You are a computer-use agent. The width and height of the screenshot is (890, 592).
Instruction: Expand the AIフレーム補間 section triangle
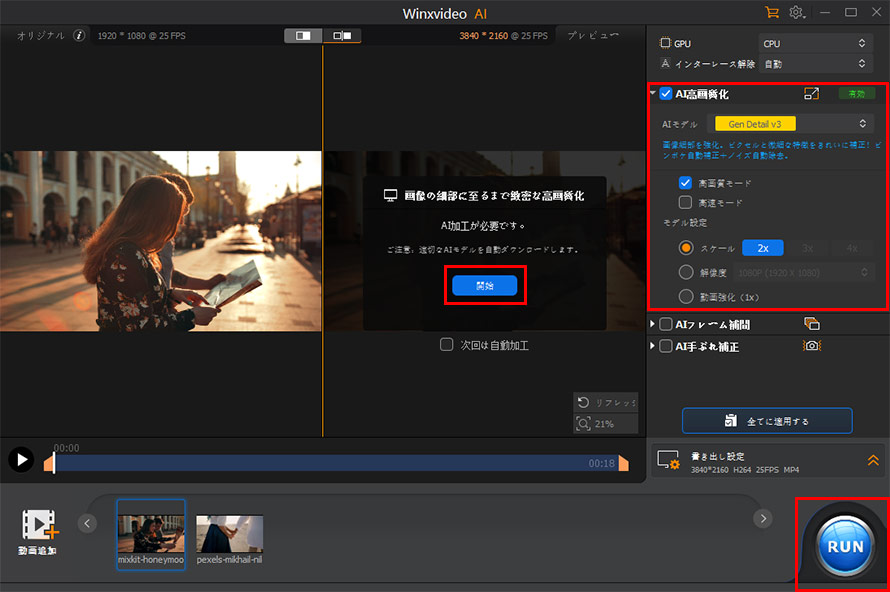(652, 324)
